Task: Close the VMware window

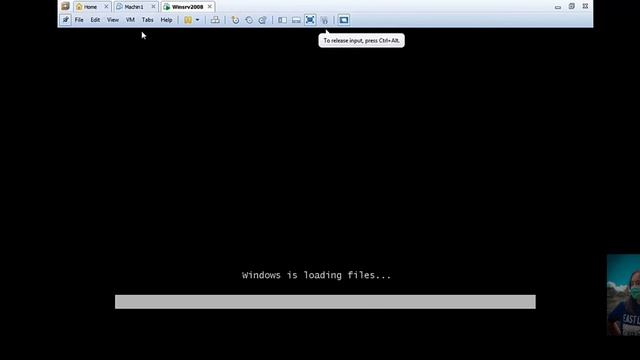Action: (x=585, y=6)
